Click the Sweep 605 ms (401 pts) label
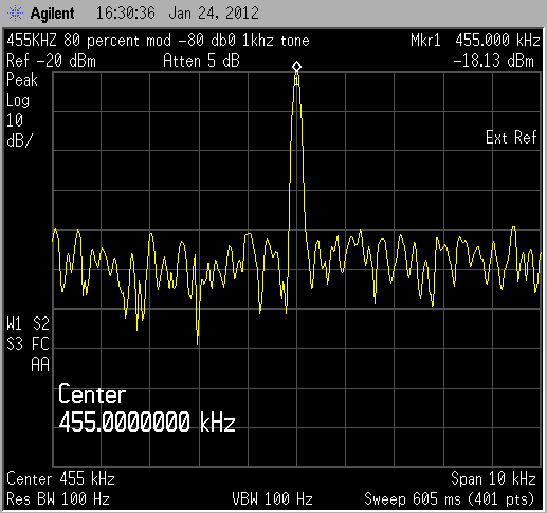The height and width of the screenshot is (513, 547). [449, 499]
